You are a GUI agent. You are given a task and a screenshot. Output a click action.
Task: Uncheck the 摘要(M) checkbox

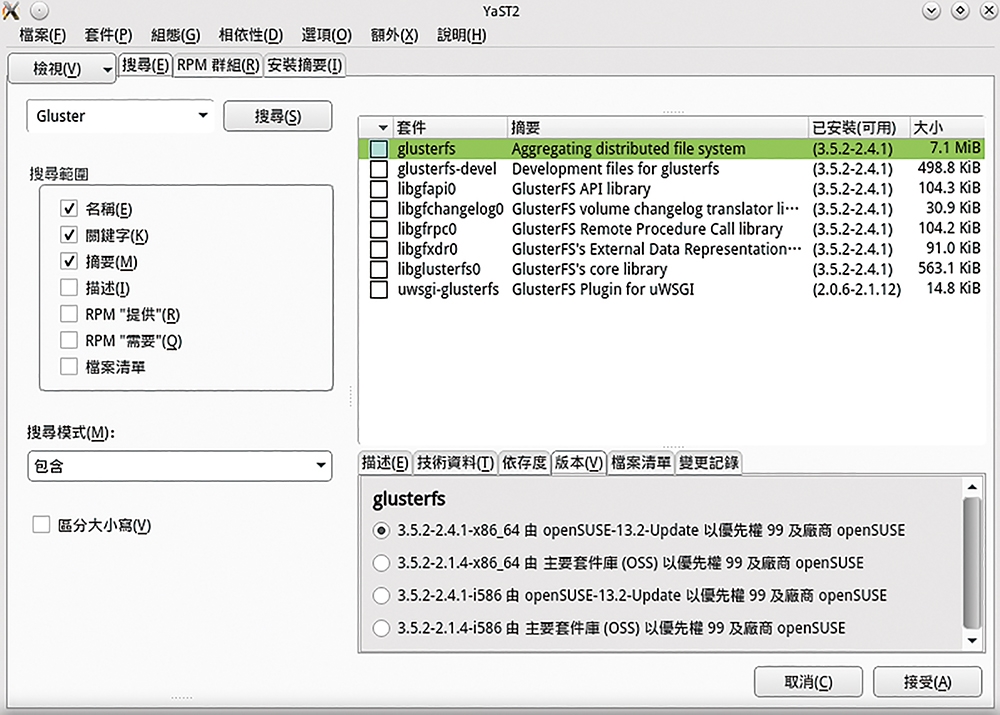point(69,261)
